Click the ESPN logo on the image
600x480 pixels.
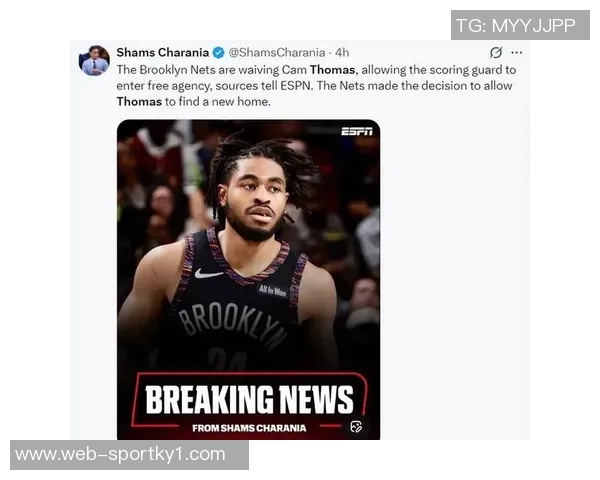pyautogui.click(x=357, y=132)
